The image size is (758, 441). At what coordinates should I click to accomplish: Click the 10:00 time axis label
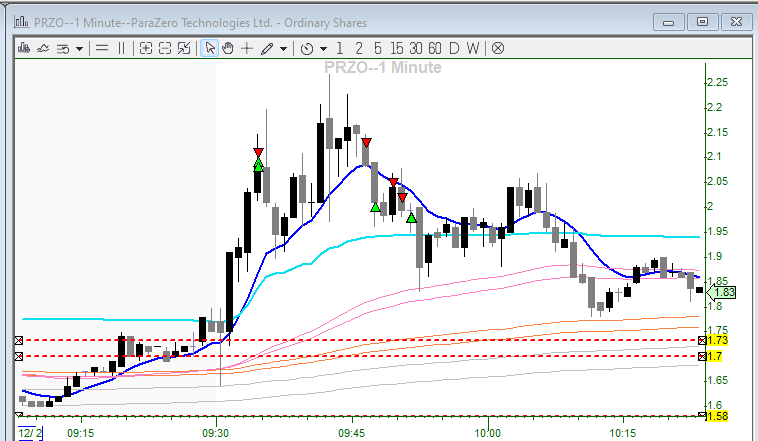pyautogui.click(x=487, y=433)
